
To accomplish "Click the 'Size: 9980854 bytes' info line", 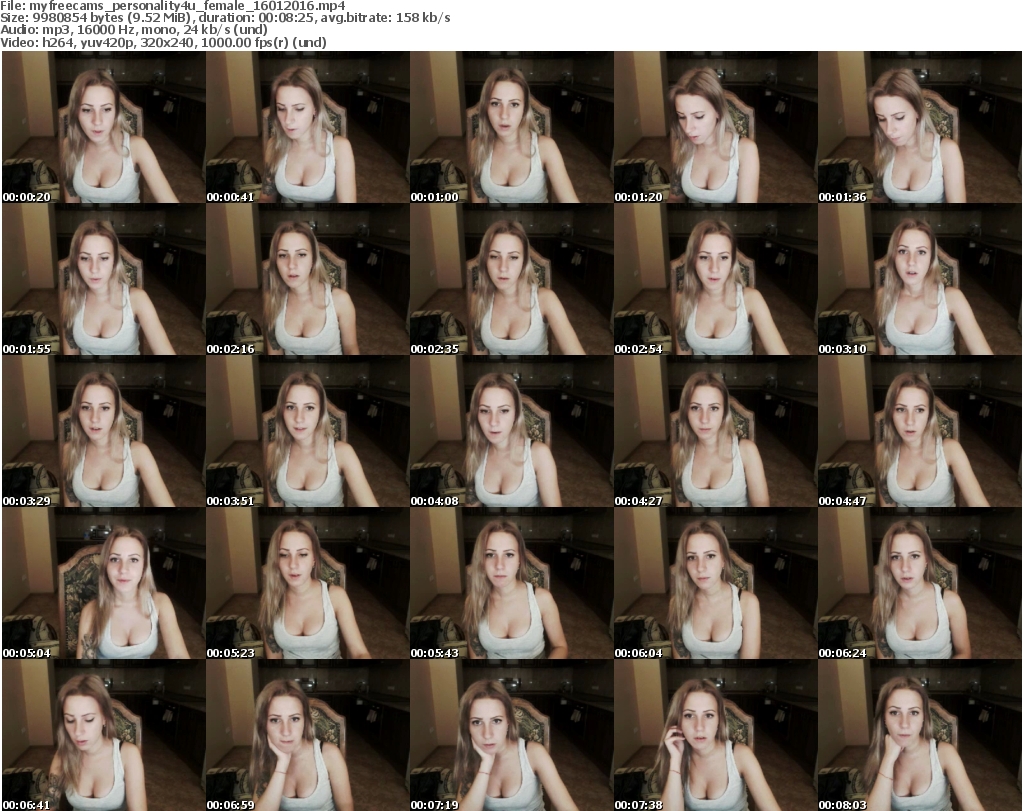I will (225, 18).
